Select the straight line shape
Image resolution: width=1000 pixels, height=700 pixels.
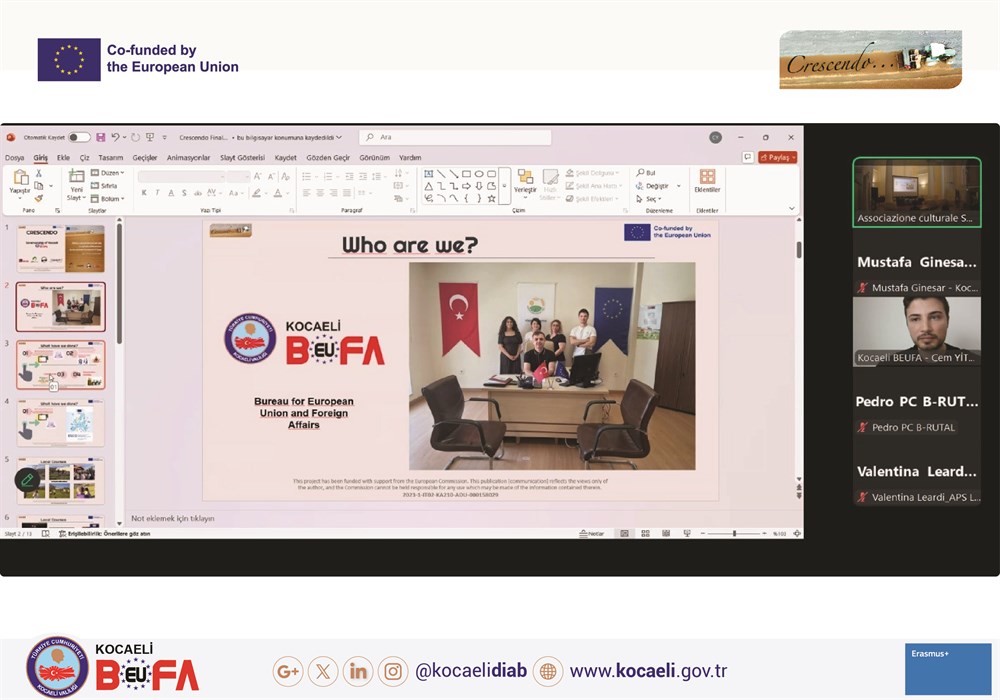point(441,173)
